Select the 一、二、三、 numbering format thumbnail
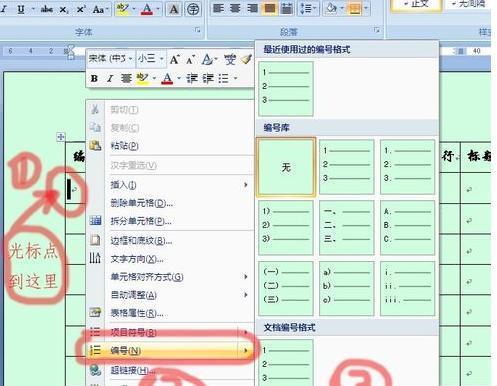 [x=347, y=227]
